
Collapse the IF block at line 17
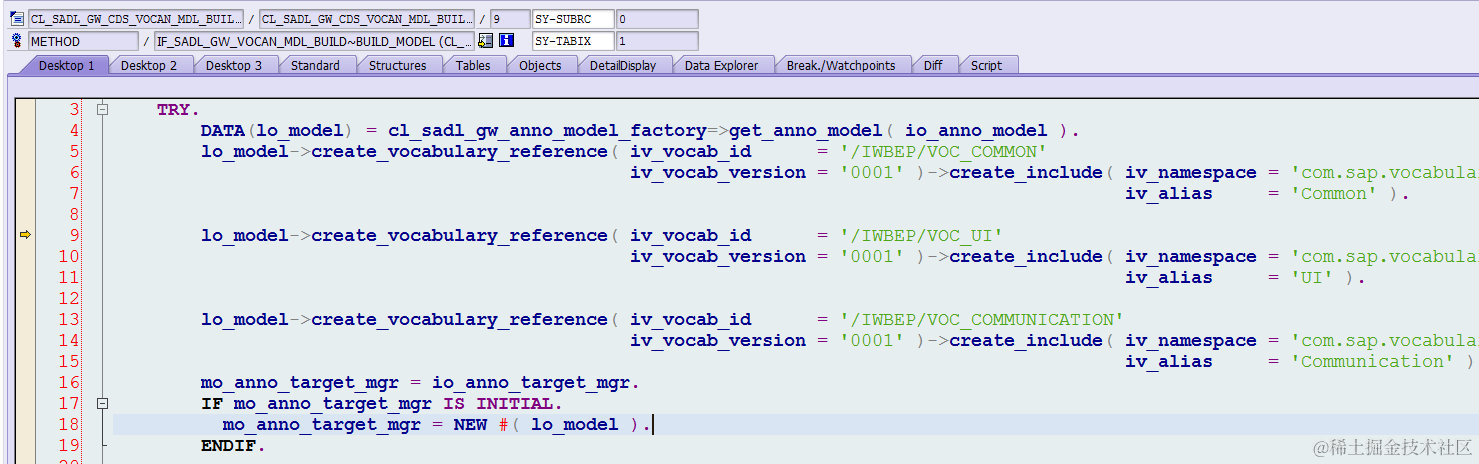point(102,404)
